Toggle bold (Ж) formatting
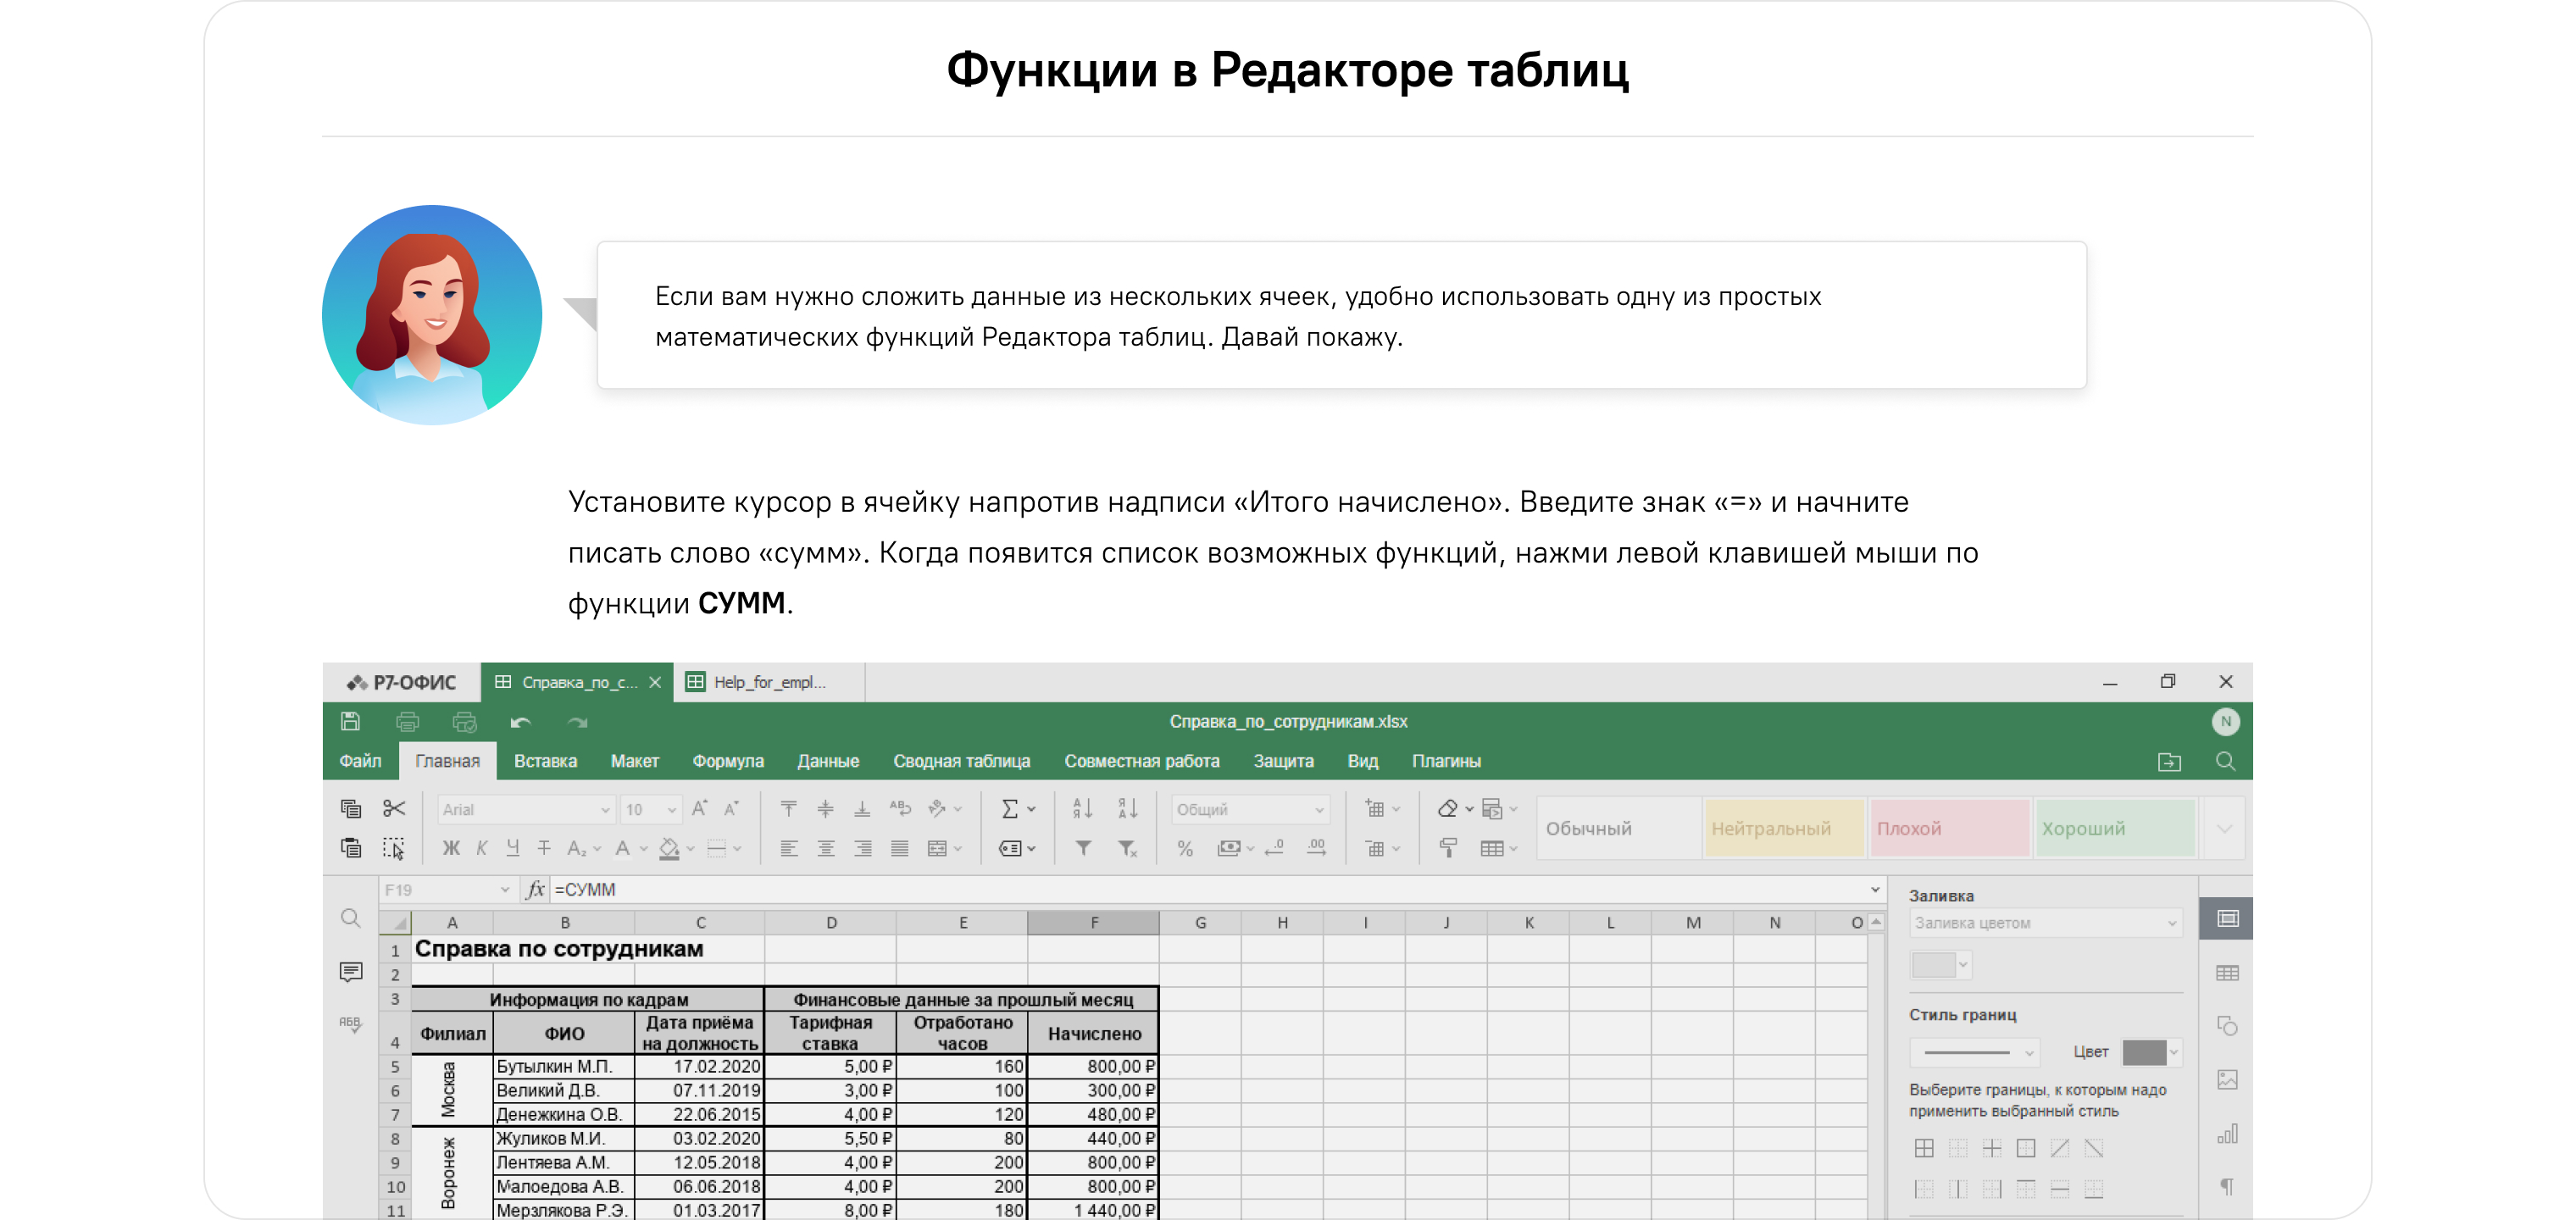This screenshot has height=1220, width=2576. click(451, 848)
